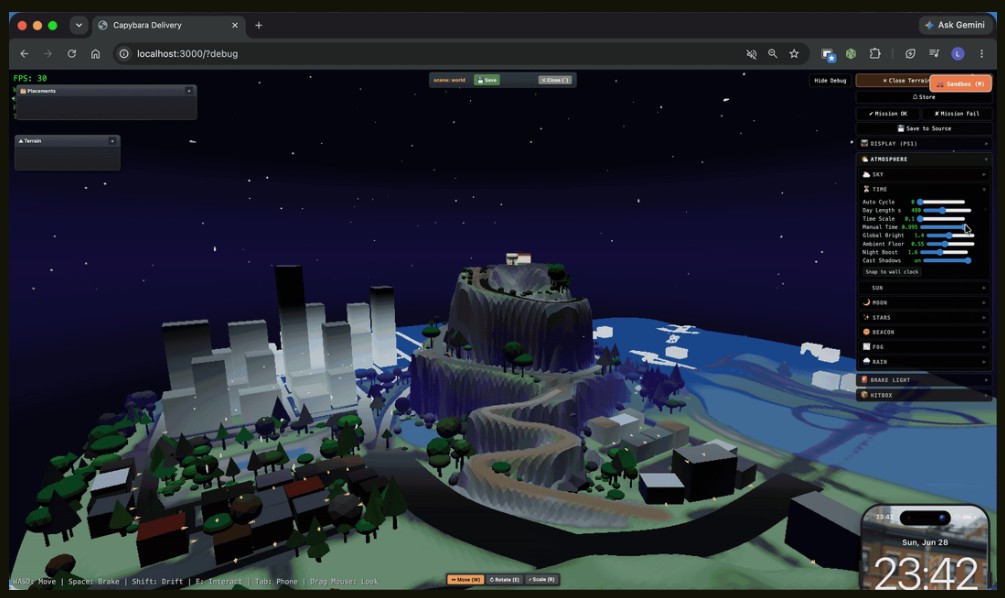Viewport: 1005px width, 598px height.
Task: Click the house on the mountain top
Action: coord(519,258)
